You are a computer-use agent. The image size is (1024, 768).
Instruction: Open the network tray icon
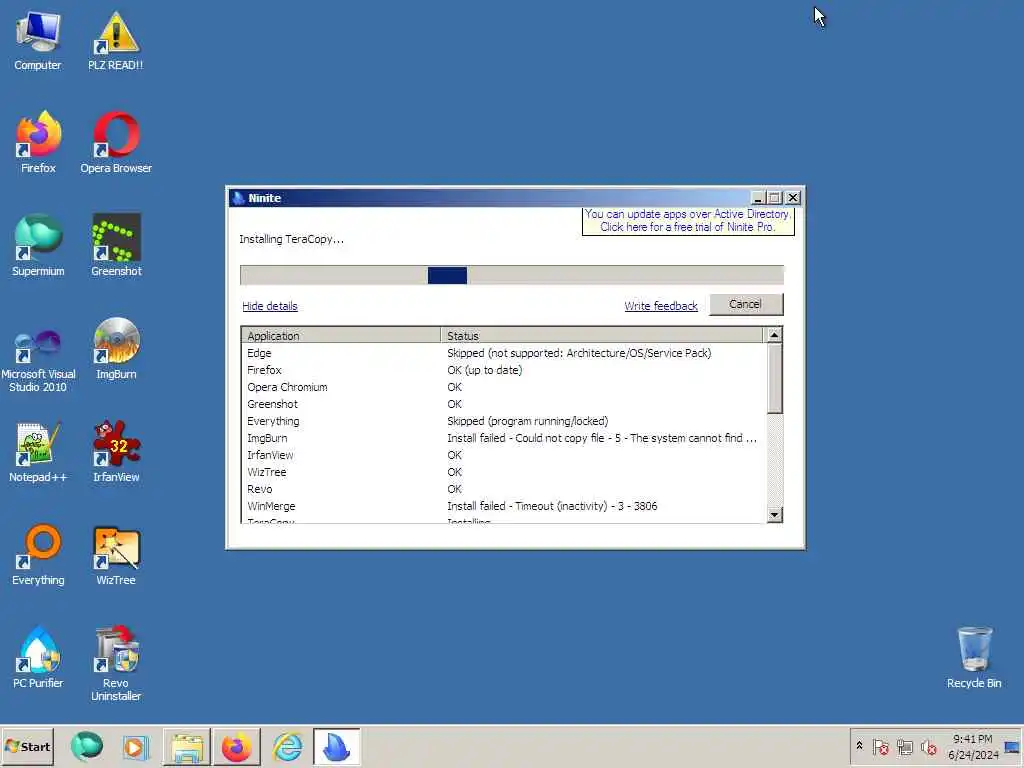coord(904,746)
